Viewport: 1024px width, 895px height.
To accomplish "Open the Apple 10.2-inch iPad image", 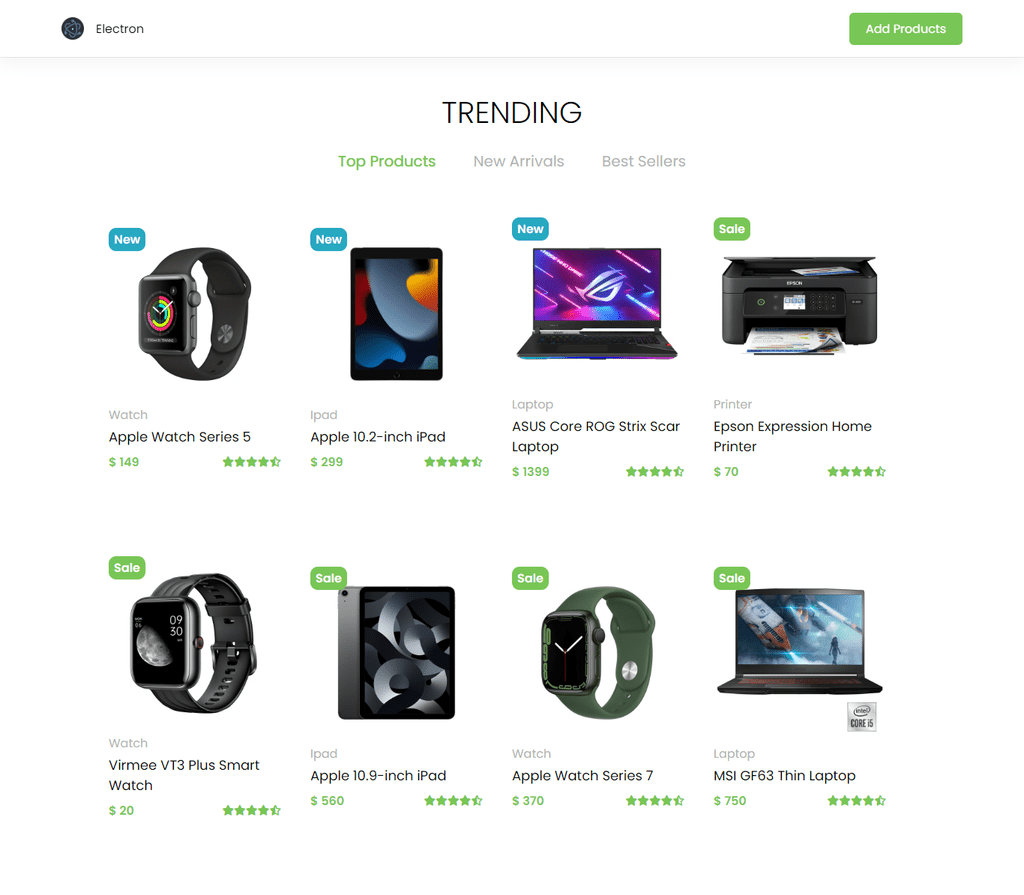I will [396, 314].
